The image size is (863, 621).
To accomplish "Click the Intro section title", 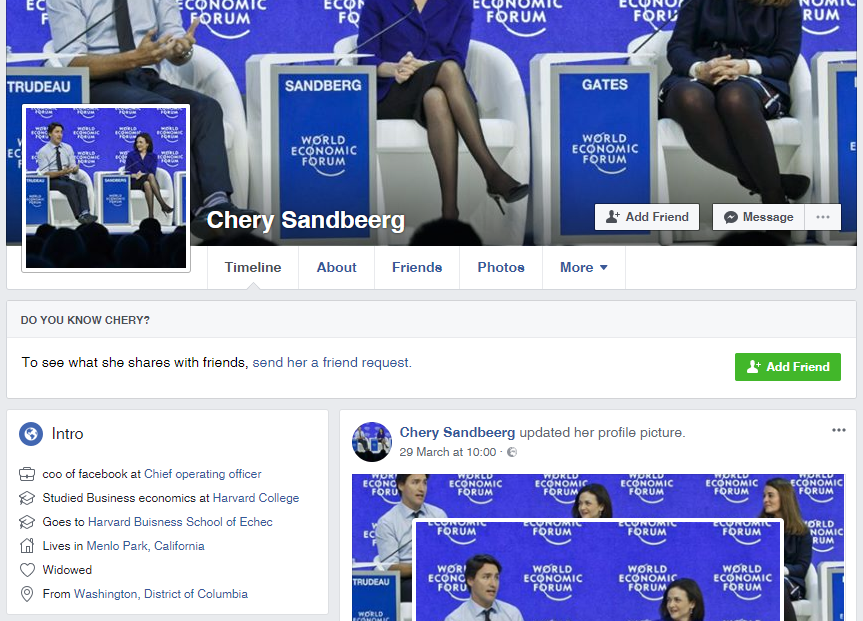I will pos(67,434).
